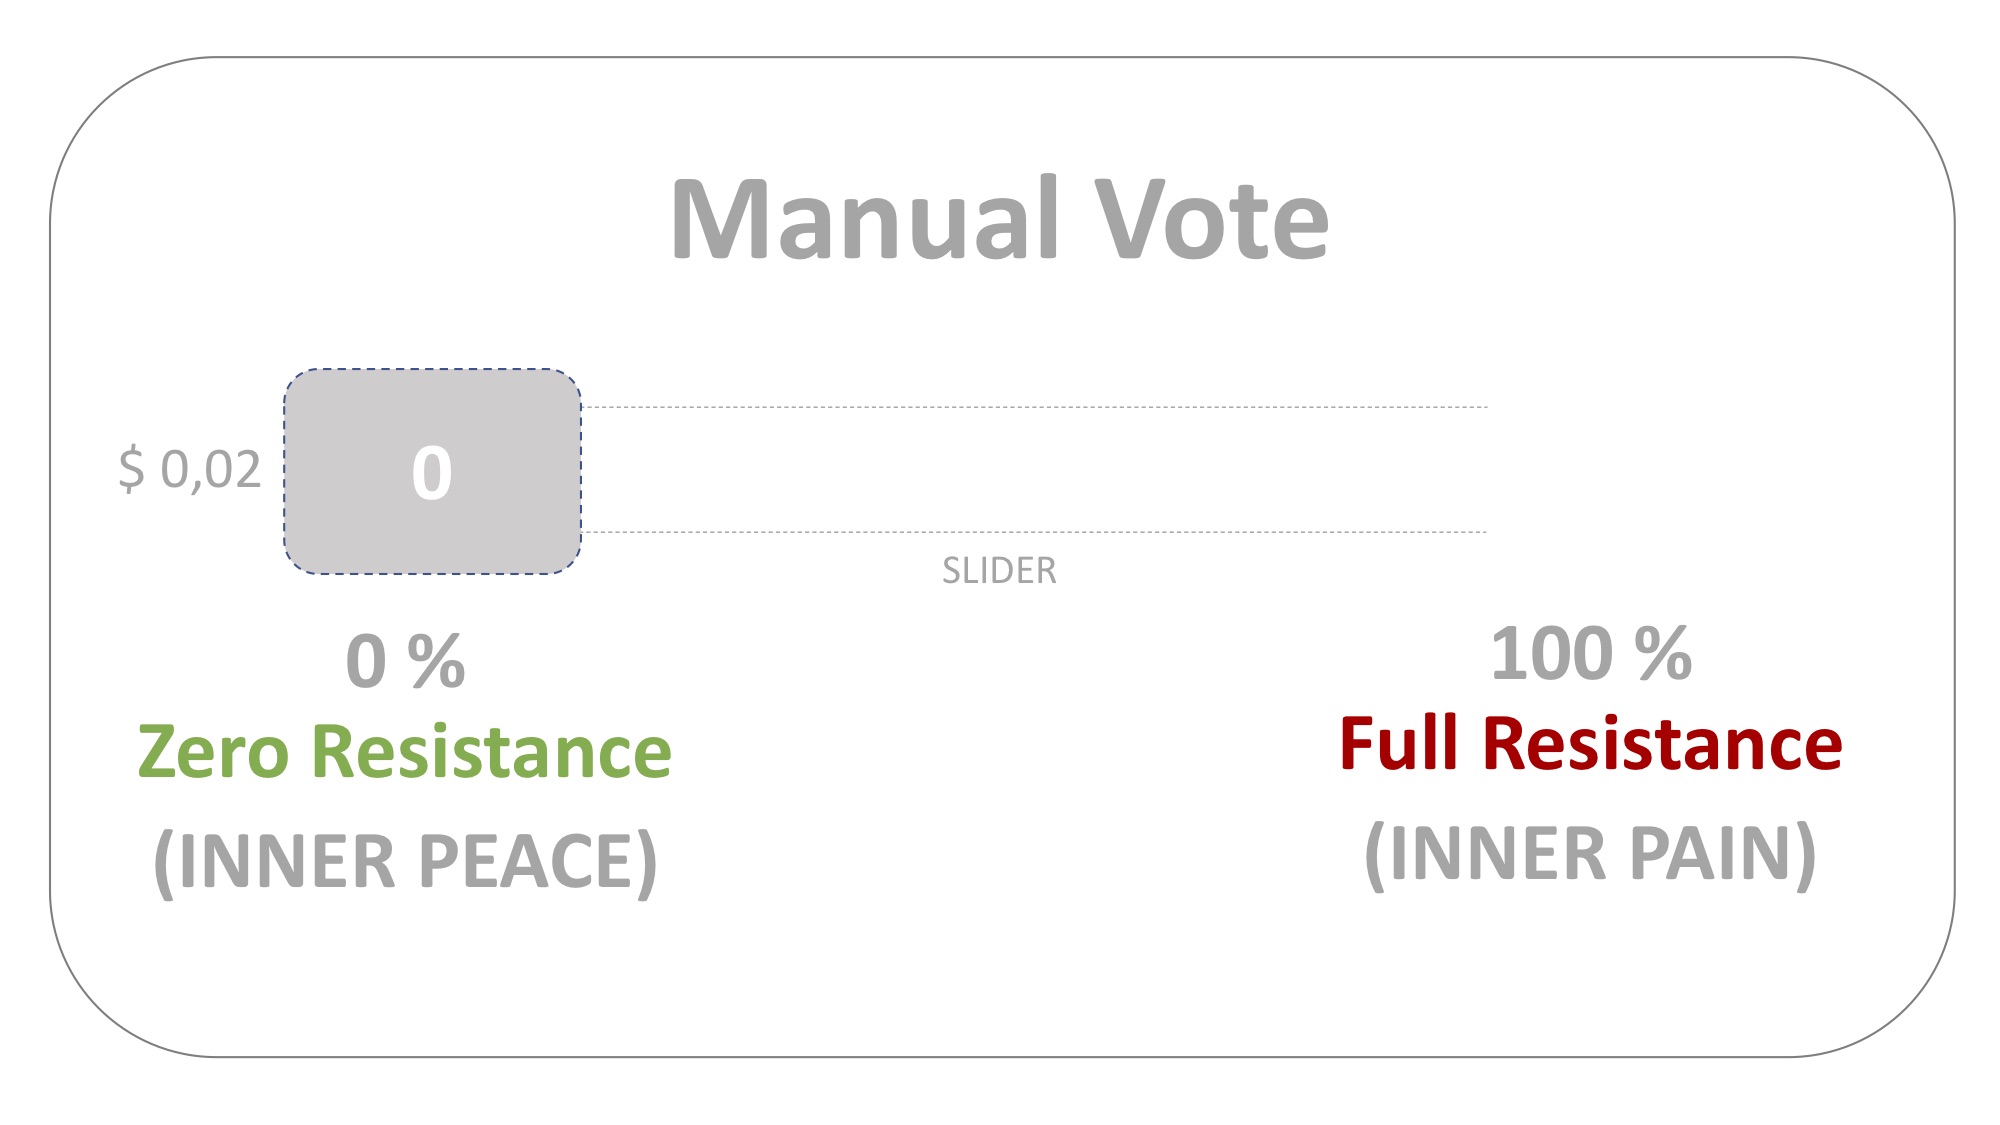The height and width of the screenshot is (1125, 2000).
Task: Click the word "PEACE" in the left caption
Action: (537, 861)
